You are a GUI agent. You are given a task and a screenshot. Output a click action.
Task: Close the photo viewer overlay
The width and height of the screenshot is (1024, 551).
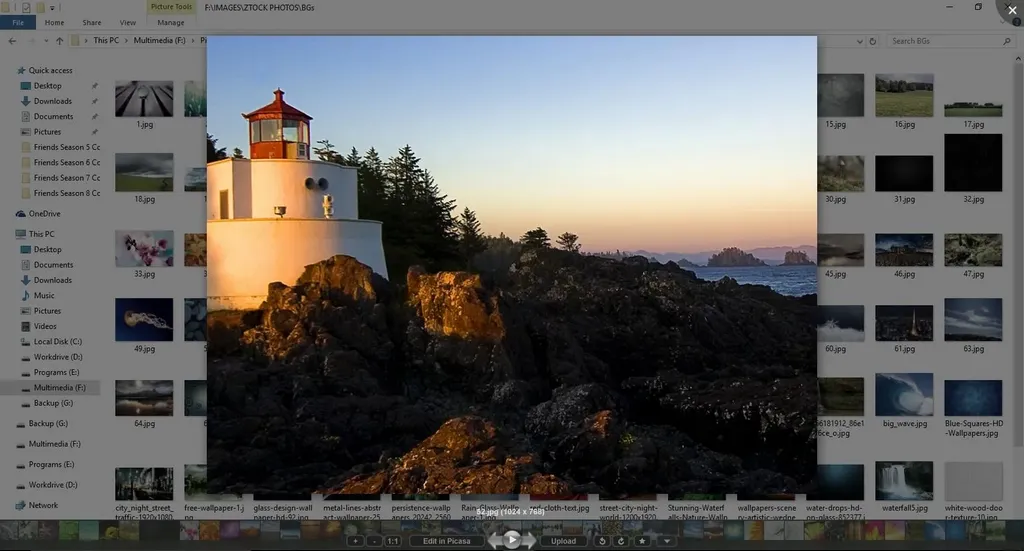coord(1012,10)
